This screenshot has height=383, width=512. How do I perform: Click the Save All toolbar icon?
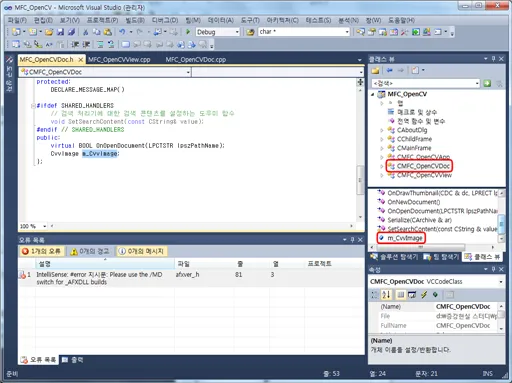[71, 32]
